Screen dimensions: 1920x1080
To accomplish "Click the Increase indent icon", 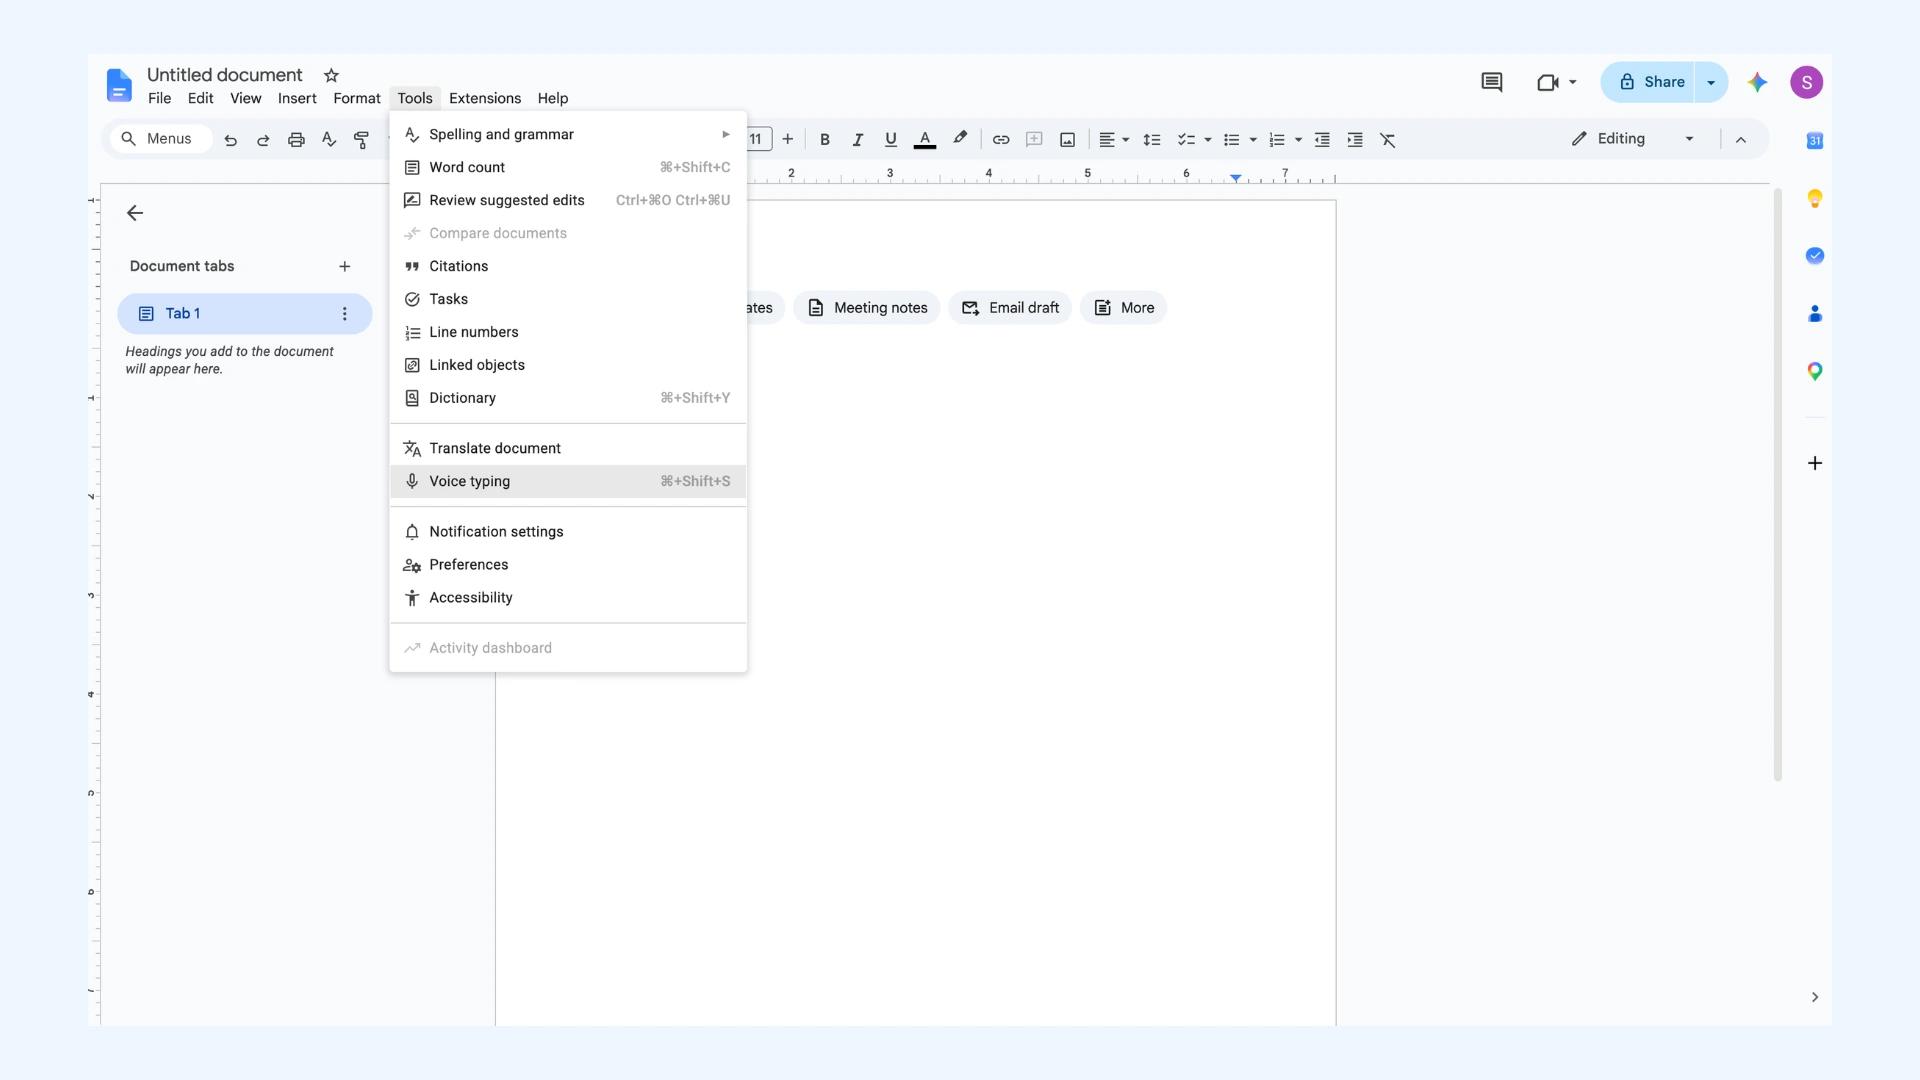I will click(1355, 140).
